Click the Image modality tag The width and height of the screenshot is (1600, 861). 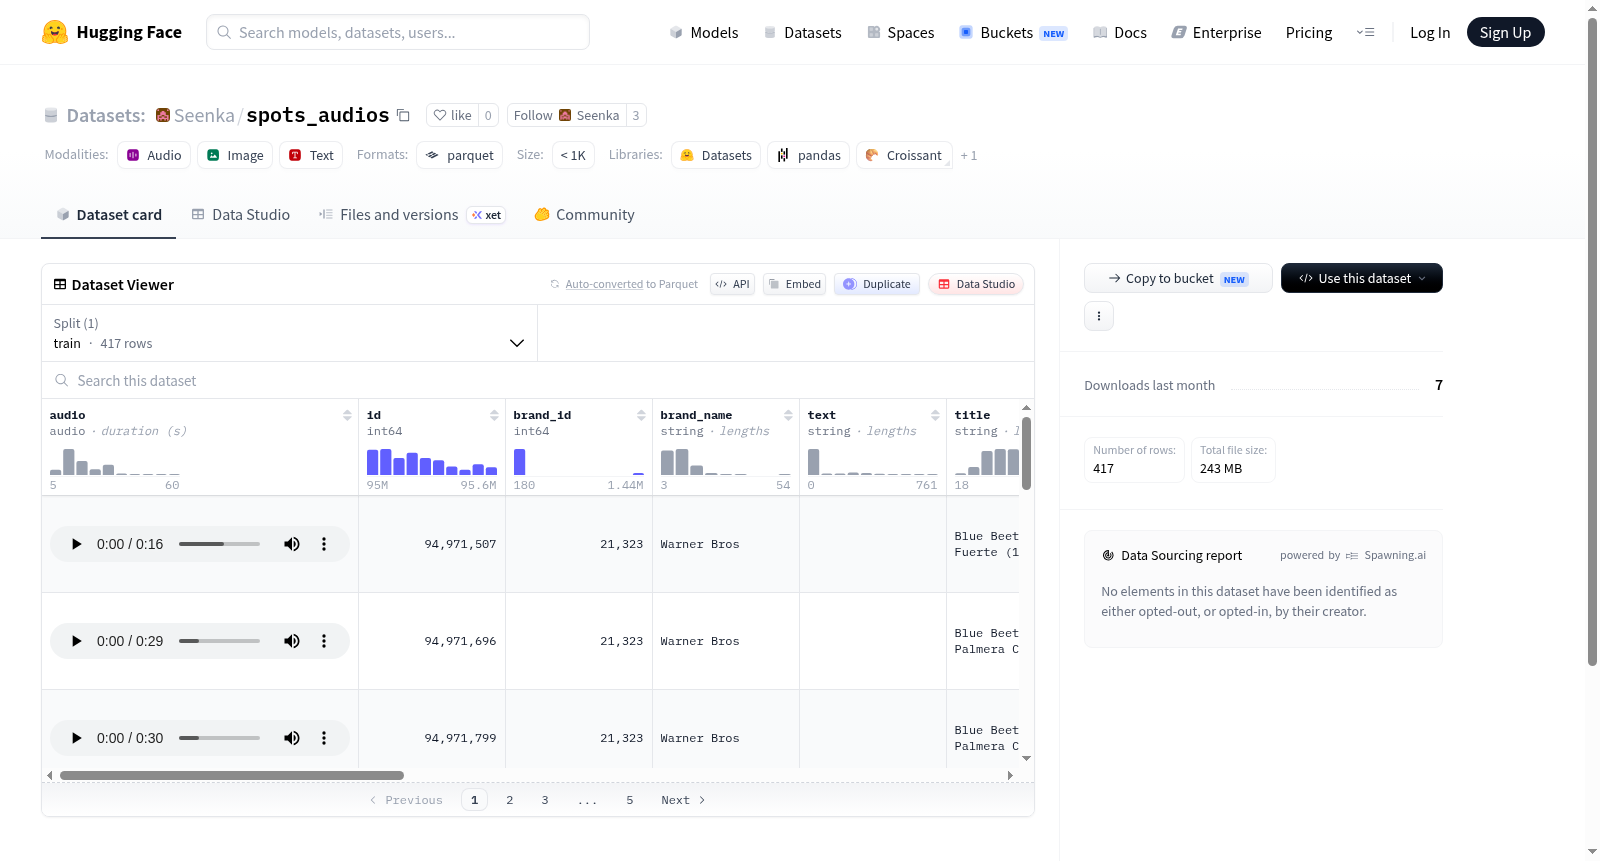[x=235, y=155]
